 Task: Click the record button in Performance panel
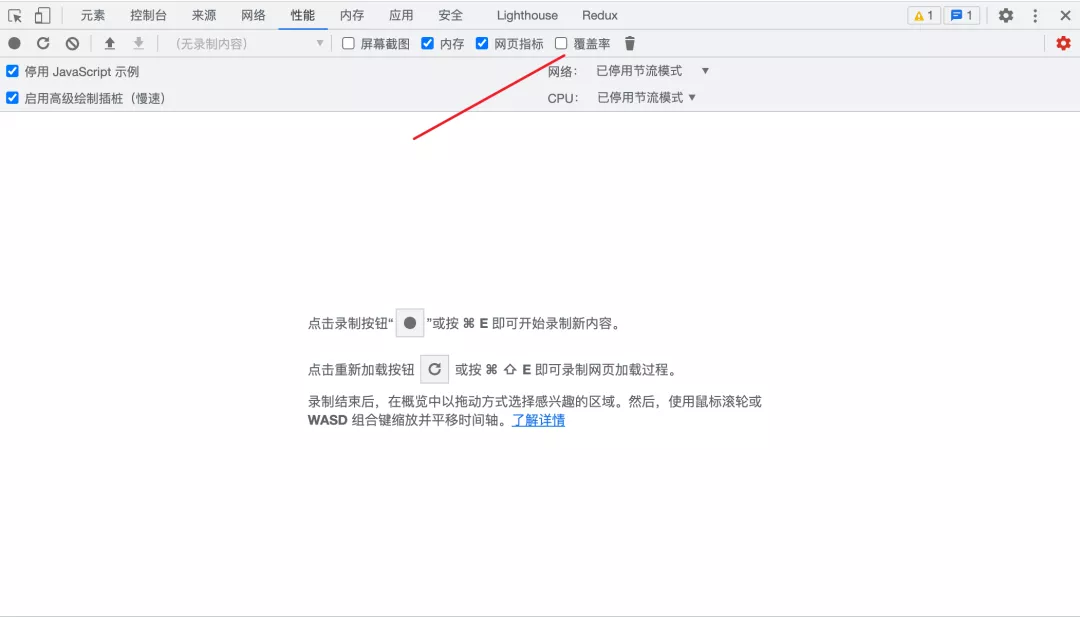12,43
